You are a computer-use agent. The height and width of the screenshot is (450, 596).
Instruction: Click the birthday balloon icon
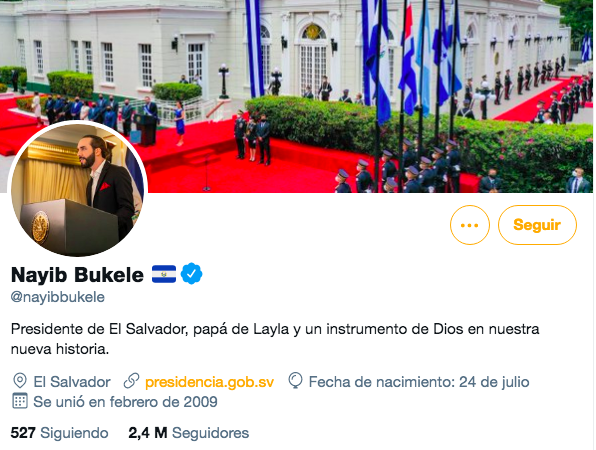coord(295,381)
